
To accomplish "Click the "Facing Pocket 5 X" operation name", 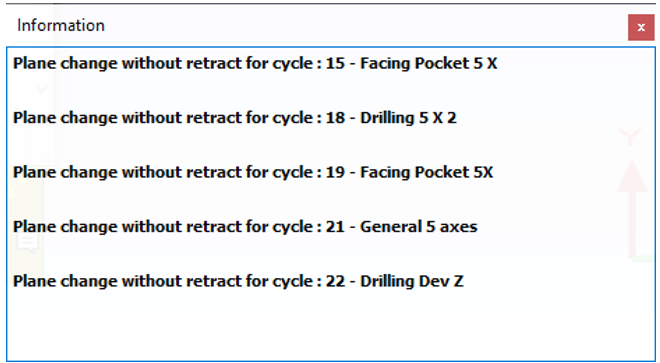I will tap(428, 63).
